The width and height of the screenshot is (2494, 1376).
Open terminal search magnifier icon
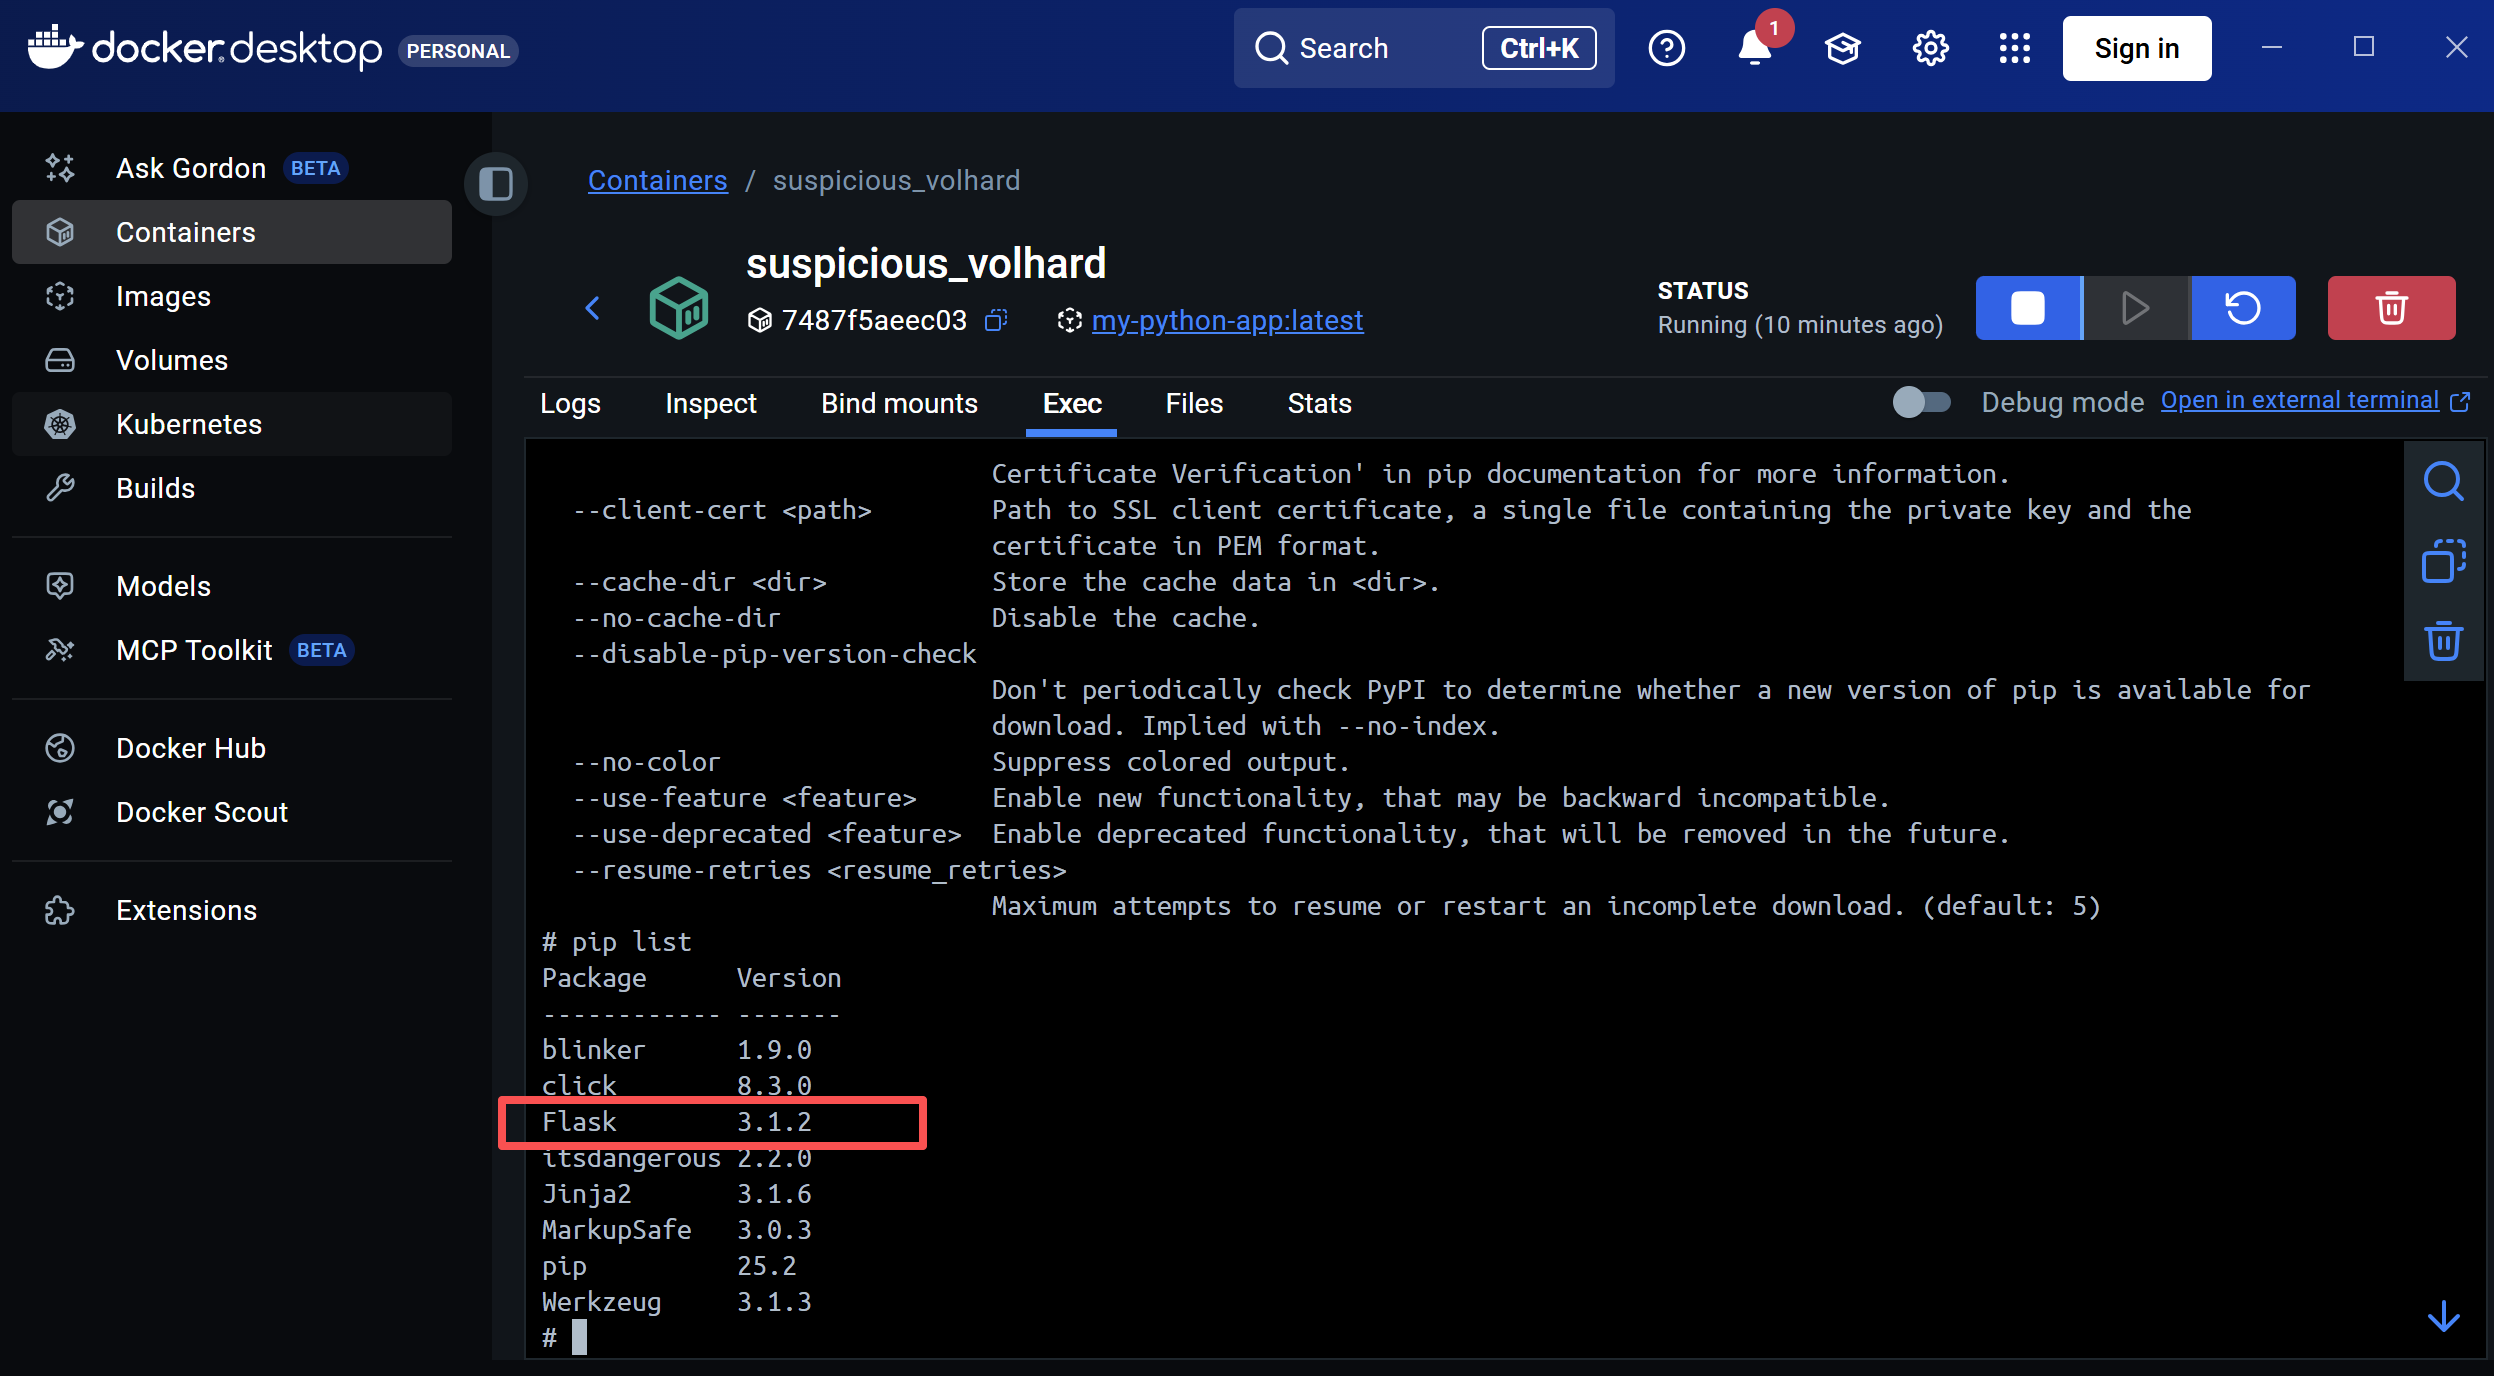(2443, 482)
